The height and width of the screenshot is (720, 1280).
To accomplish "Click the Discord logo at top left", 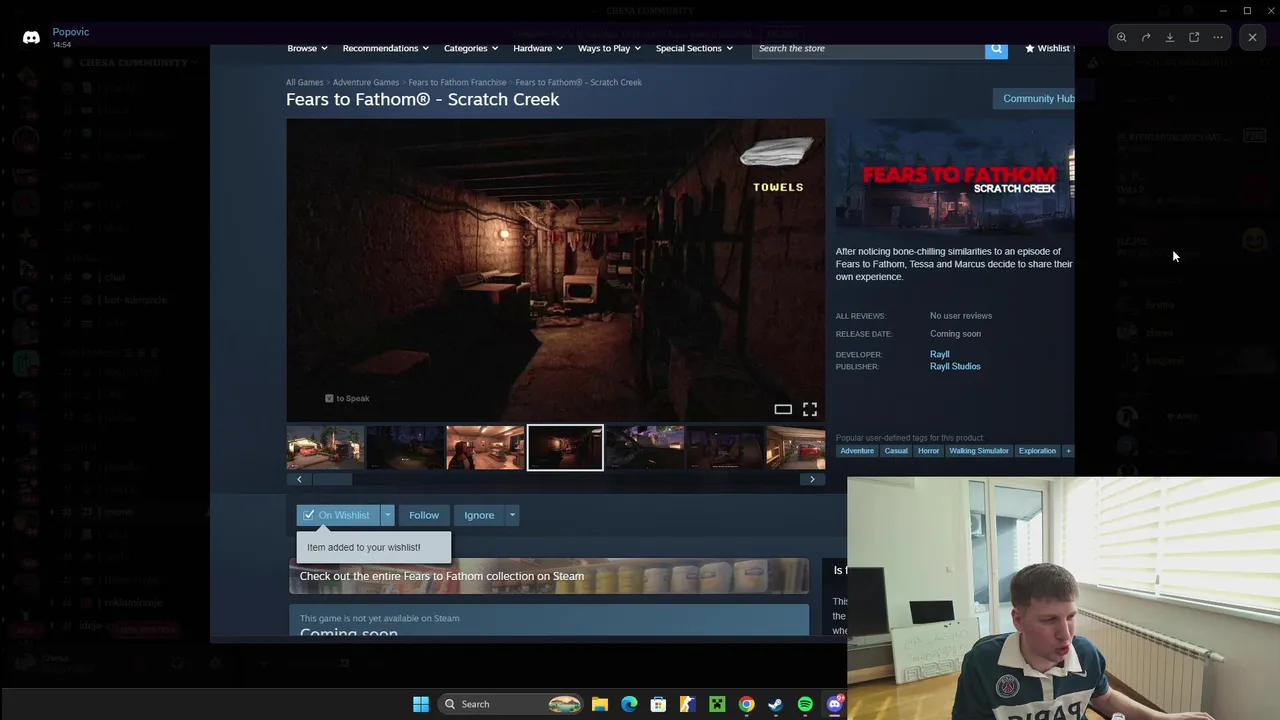I will pyautogui.click(x=31, y=38).
